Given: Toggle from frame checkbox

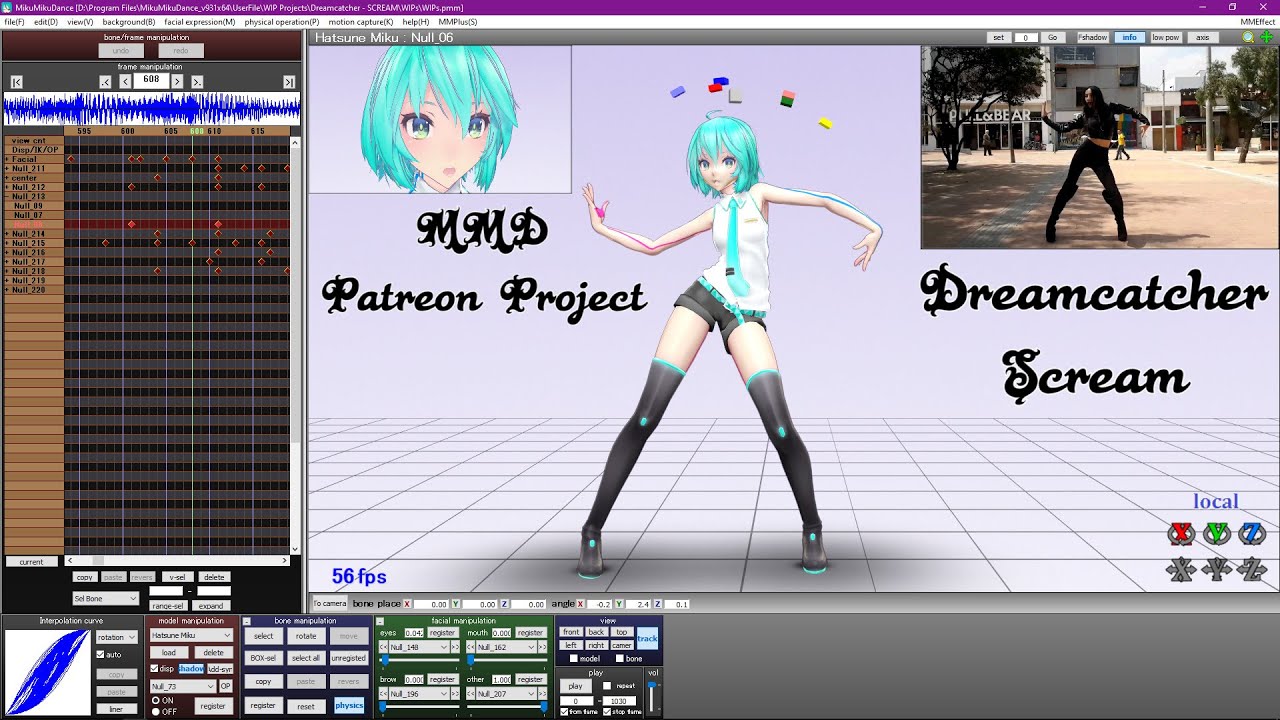Looking at the screenshot, I should click(564, 711).
